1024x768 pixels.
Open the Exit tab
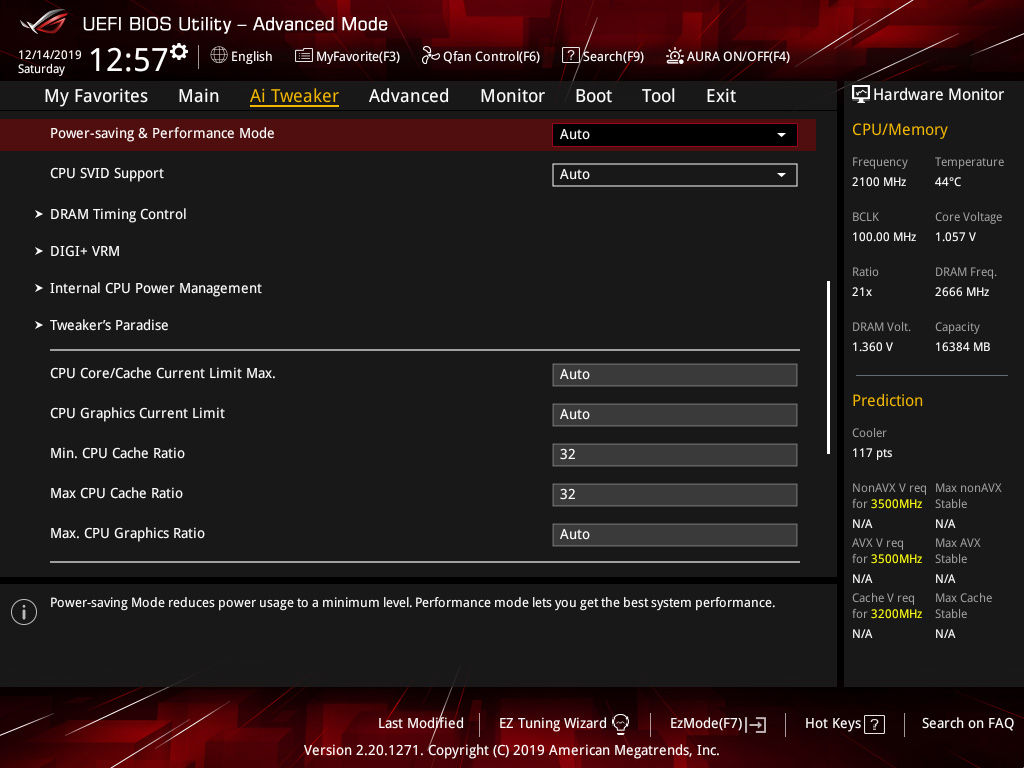[721, 96]
